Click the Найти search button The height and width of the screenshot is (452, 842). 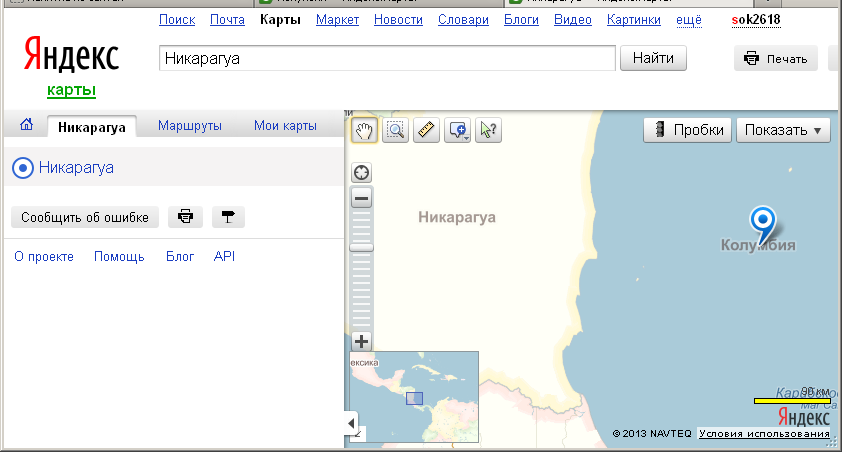pyautogui.click(x=653, y=58)
